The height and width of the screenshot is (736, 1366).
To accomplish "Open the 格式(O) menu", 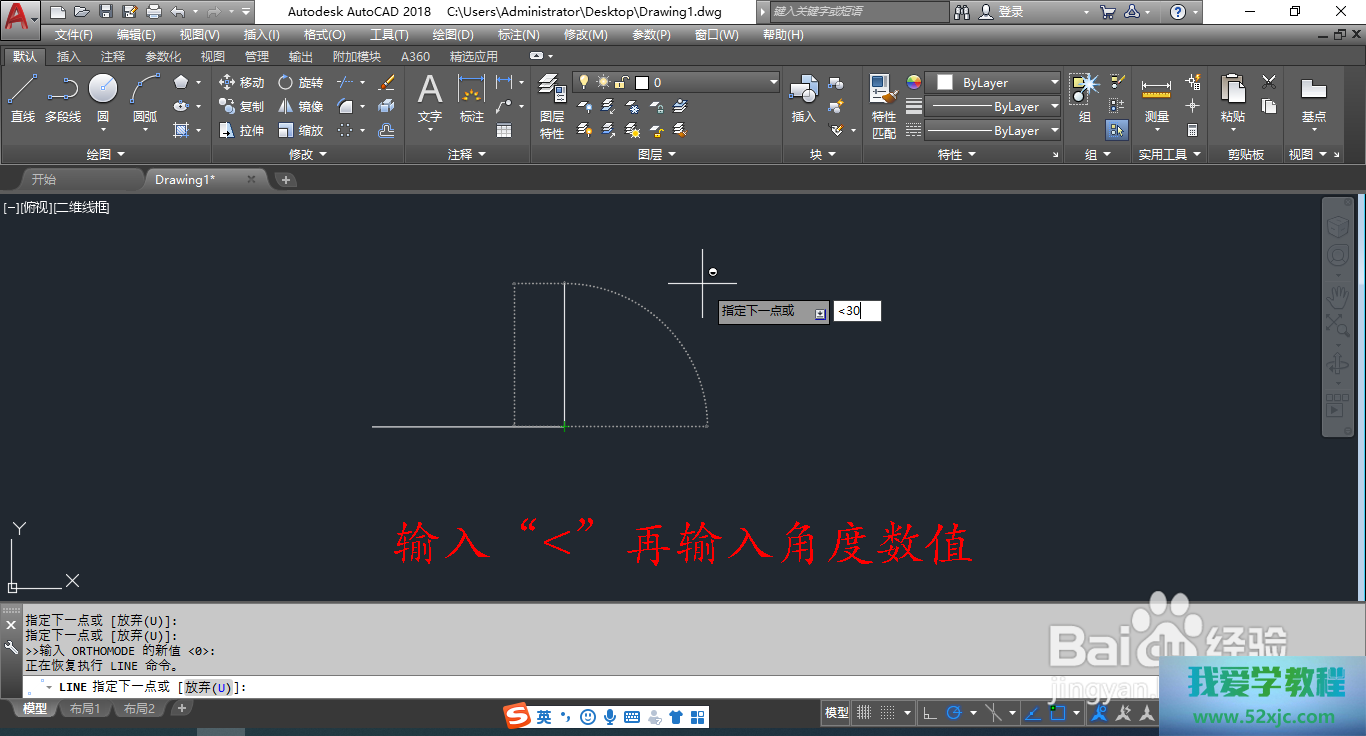I will click(324, 35).
